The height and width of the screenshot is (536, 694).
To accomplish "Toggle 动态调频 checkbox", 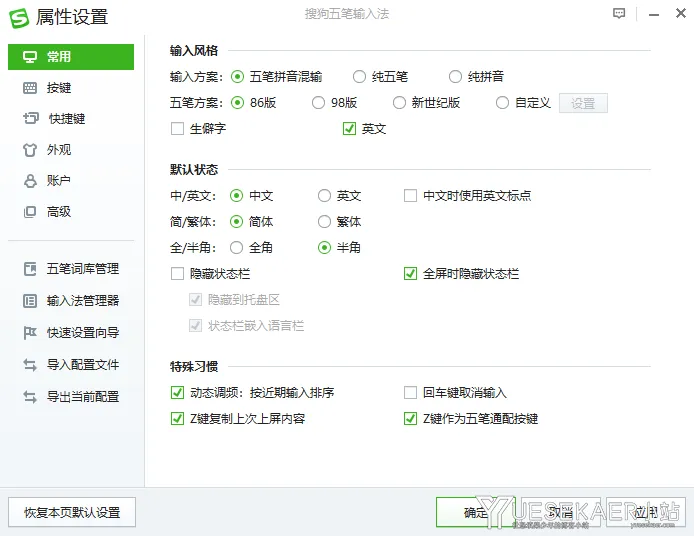I will [x=177, y=393].
